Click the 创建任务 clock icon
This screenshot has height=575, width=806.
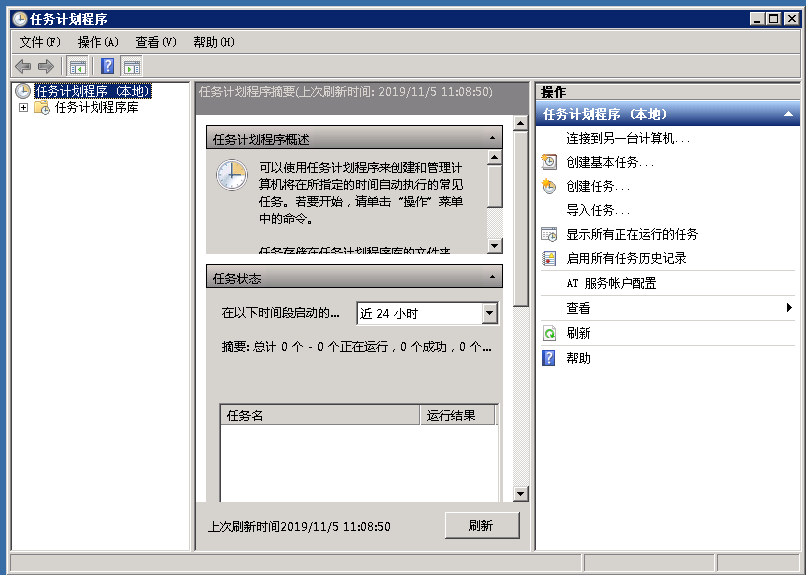point(549,186)
